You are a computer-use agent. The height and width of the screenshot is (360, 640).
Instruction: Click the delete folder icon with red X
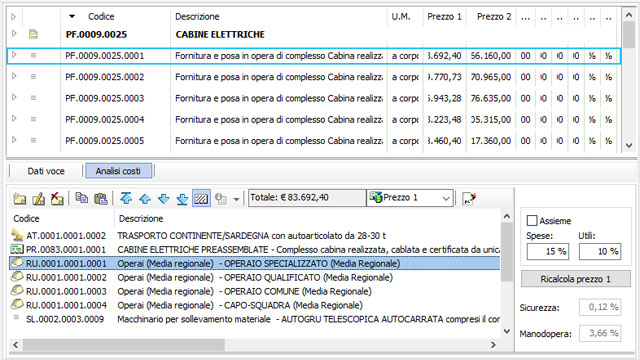point(57,199)
